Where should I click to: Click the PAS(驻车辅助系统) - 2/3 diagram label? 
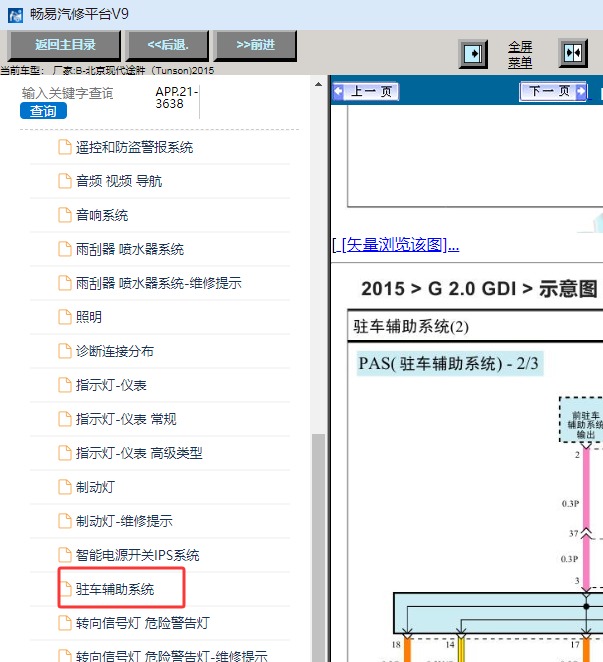coord(449,364)
